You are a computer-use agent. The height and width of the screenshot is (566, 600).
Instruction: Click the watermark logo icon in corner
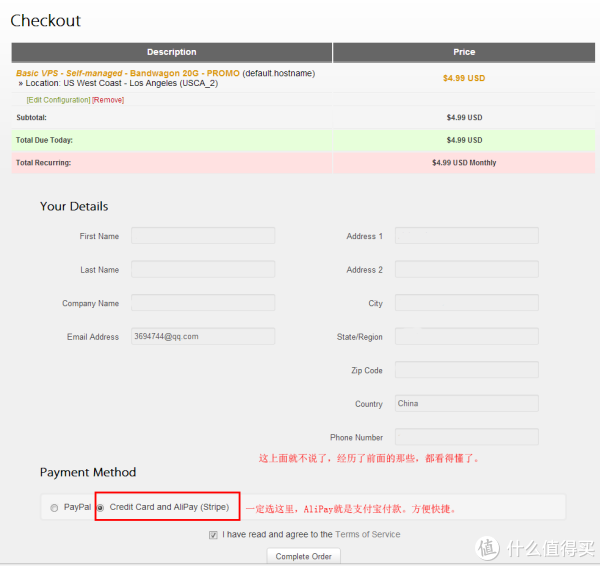point(488,548)
